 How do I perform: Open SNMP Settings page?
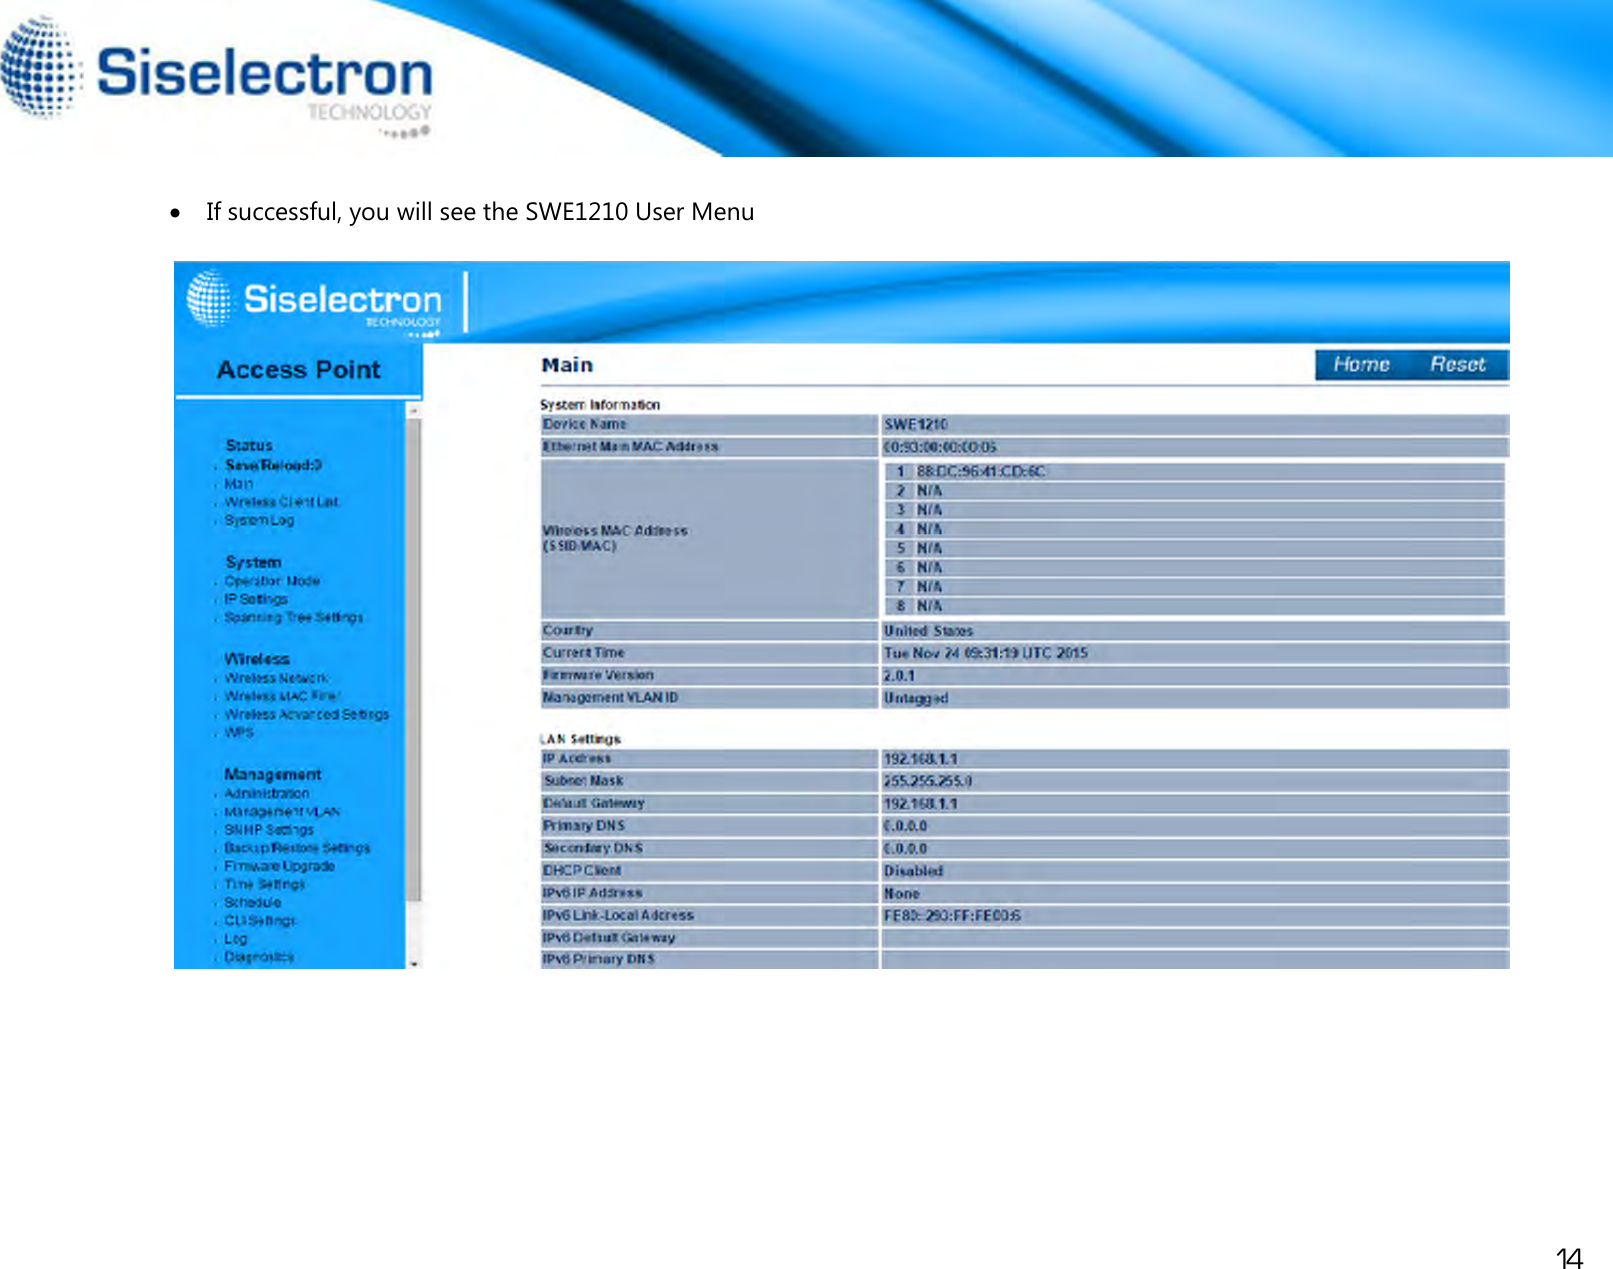[268, 830]
